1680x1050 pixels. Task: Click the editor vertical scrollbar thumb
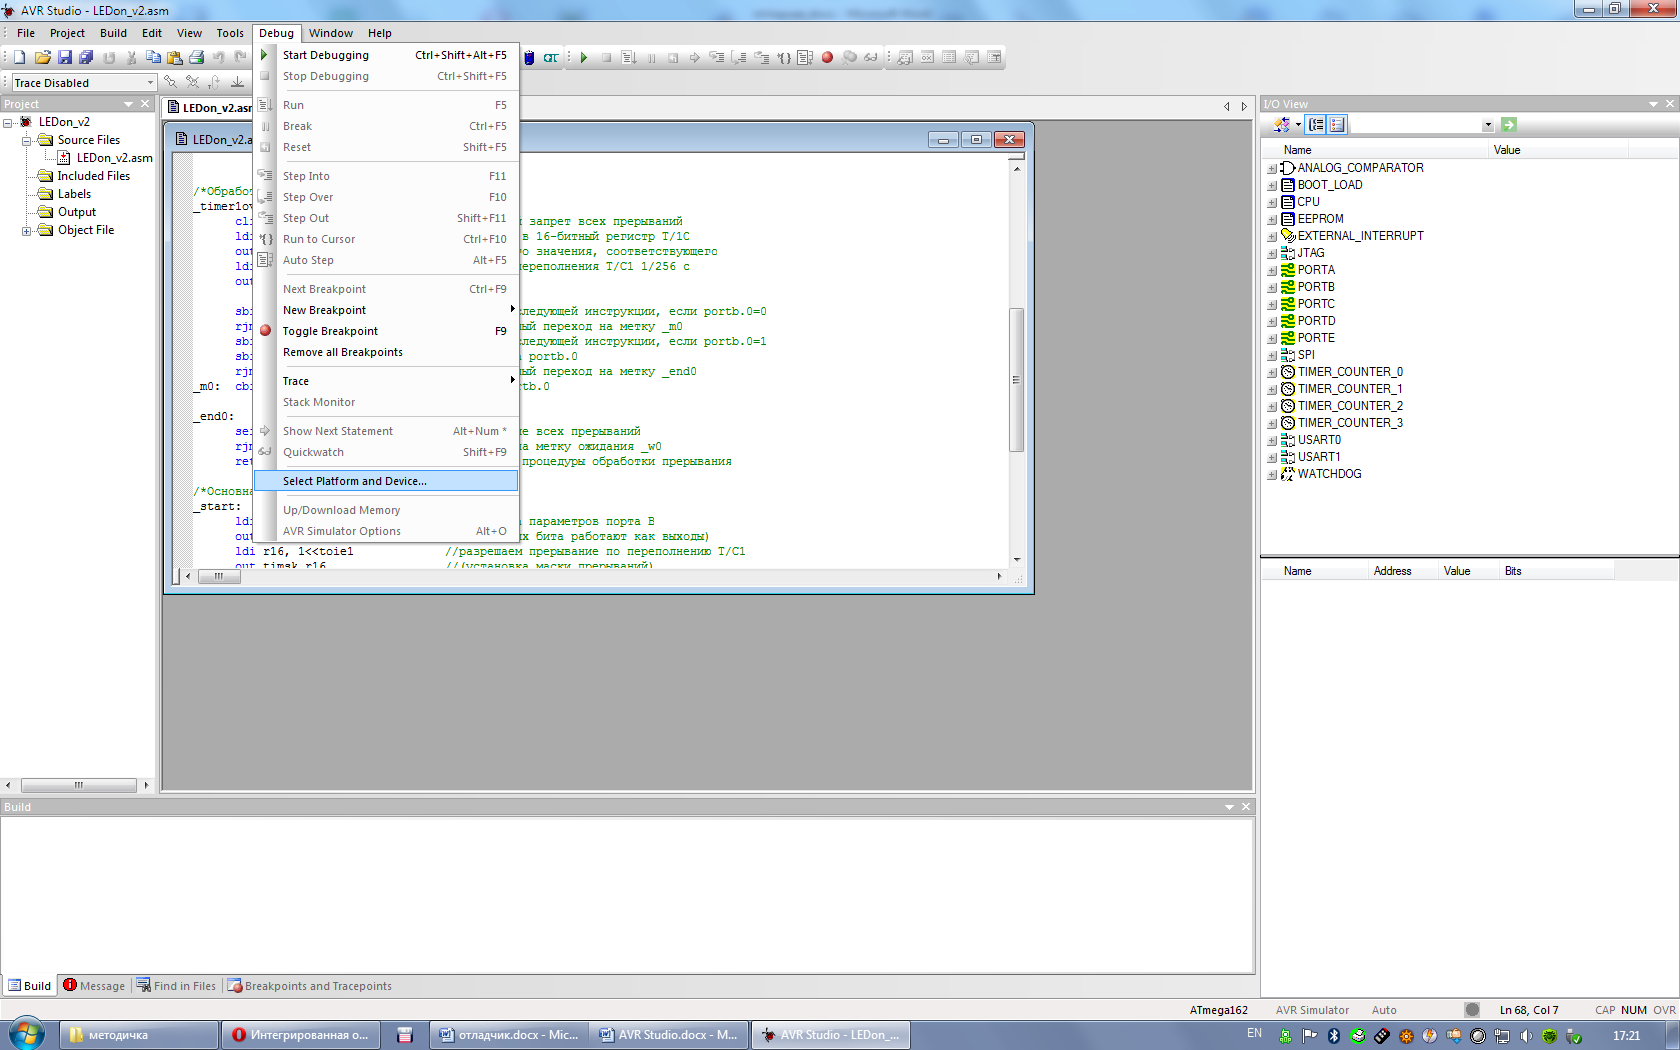point(1016,380)
